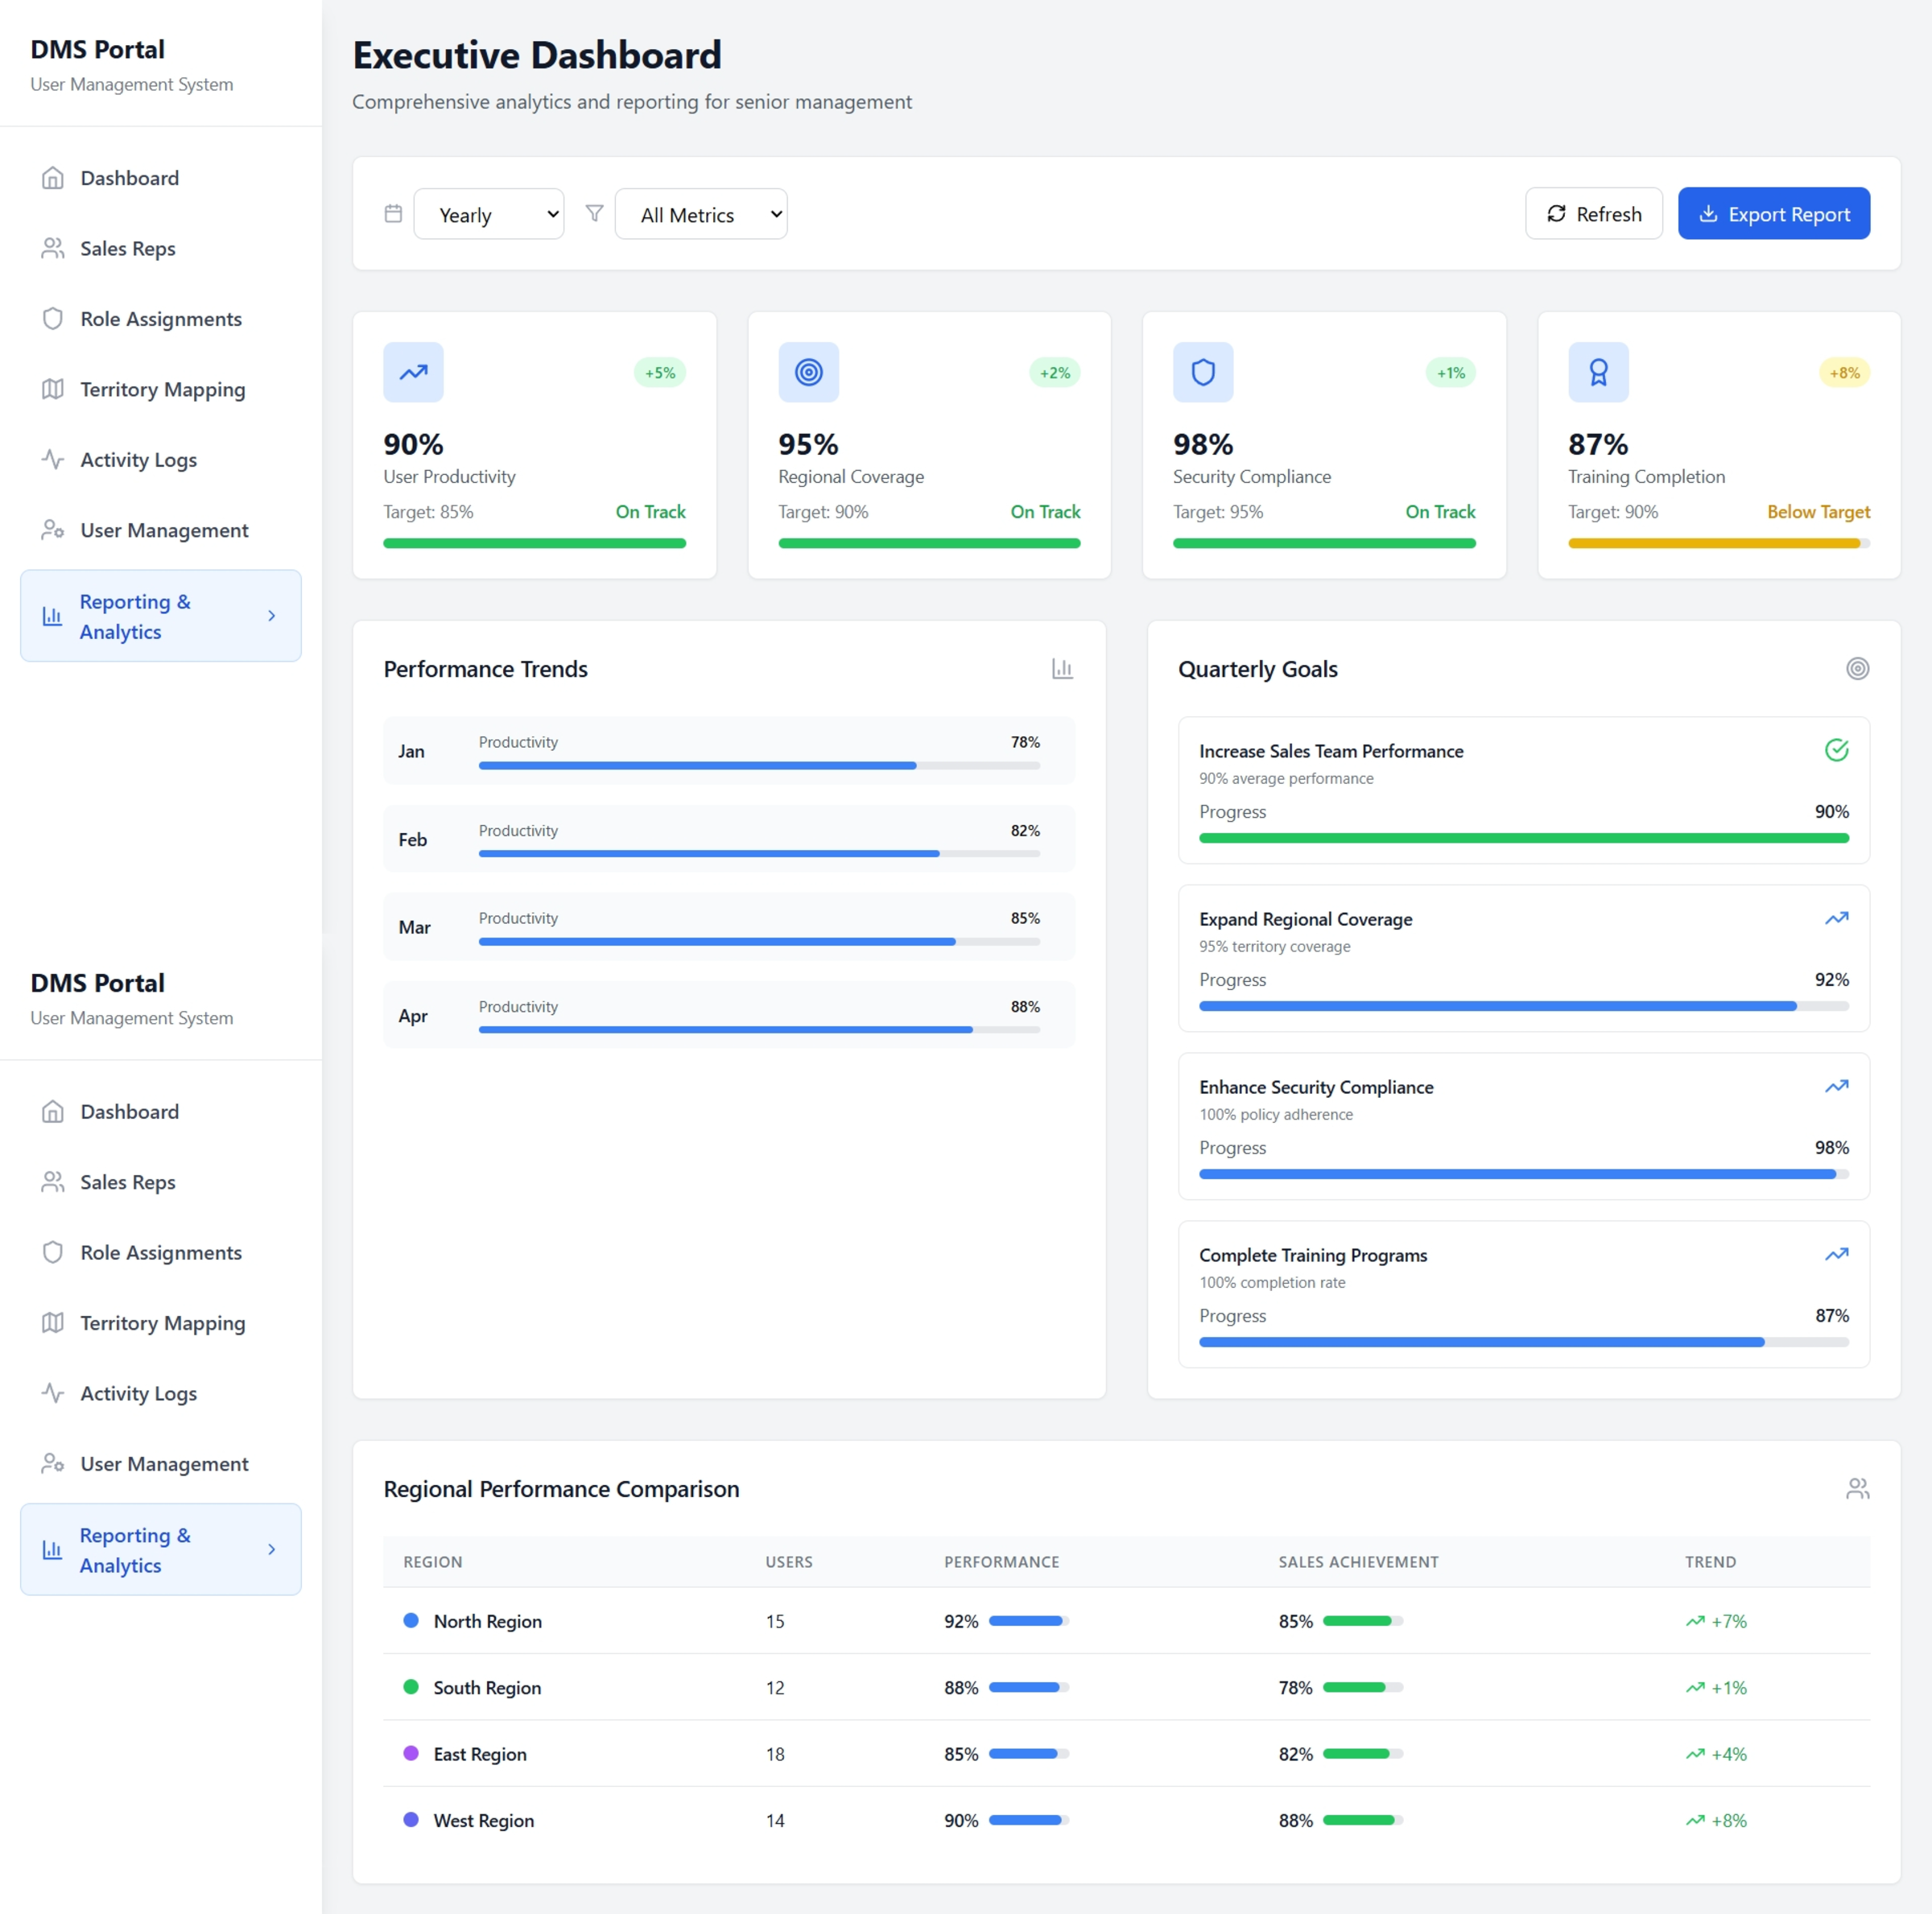Image resolution: width=1932 pixels, height=1914 pixels.
Task: Click the award ribbon icon on the Training Completion card
Action: point(1598,372)
